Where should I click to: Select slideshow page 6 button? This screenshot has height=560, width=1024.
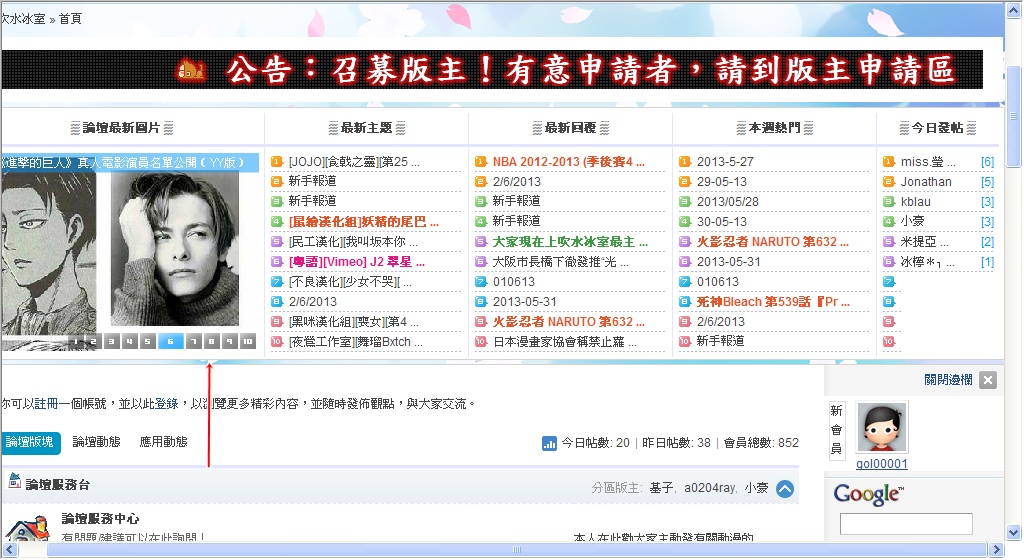170,341
